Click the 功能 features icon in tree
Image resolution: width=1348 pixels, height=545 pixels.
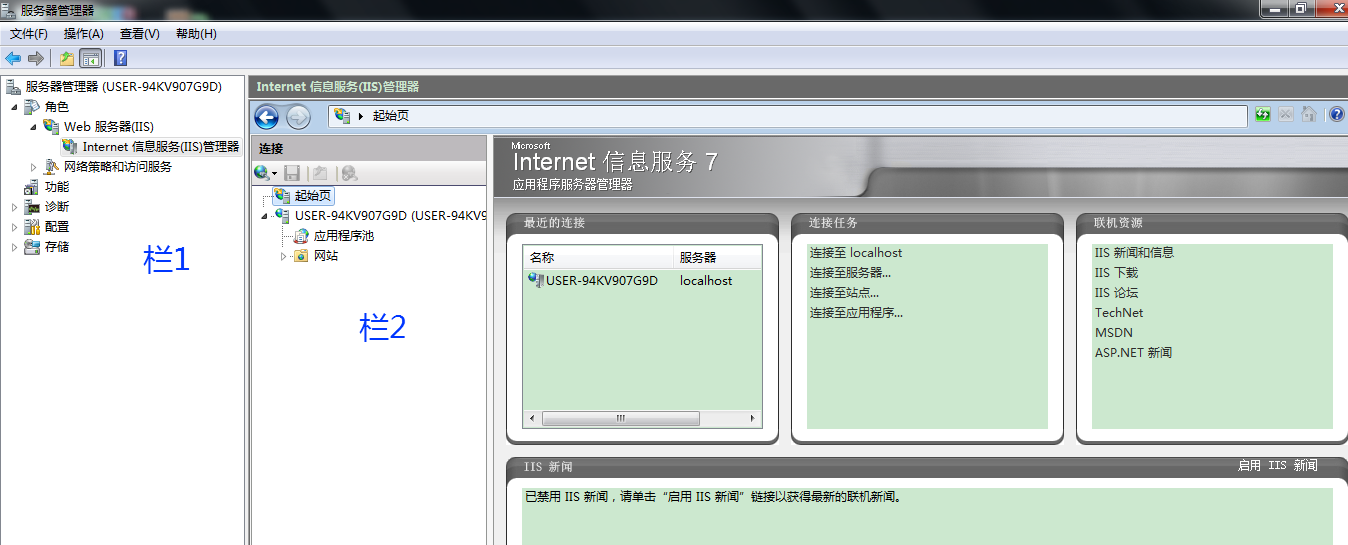point(32,187)
